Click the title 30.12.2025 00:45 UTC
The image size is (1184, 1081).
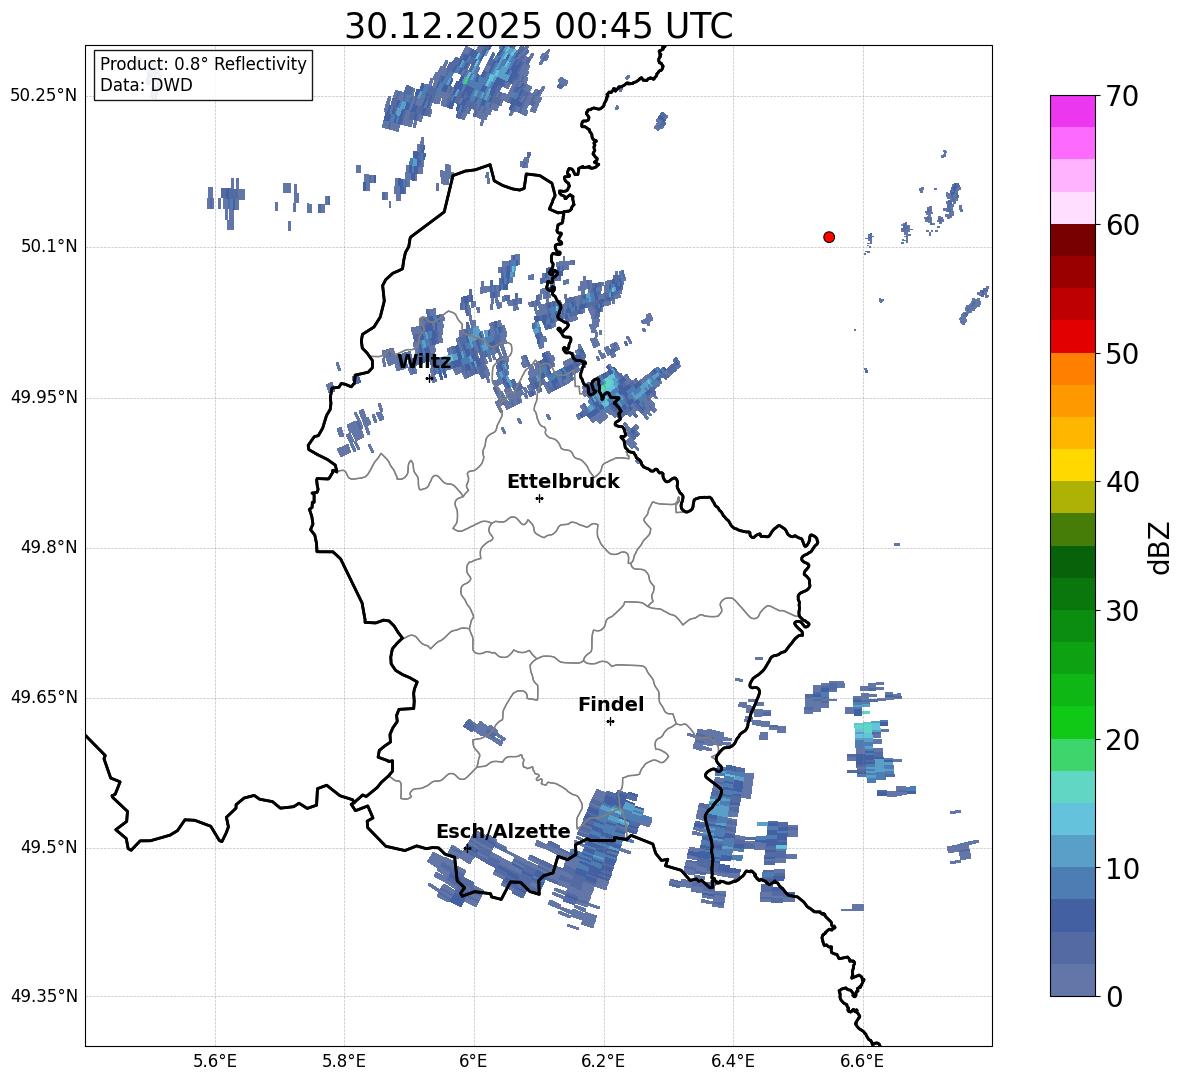tap(538, 26)
